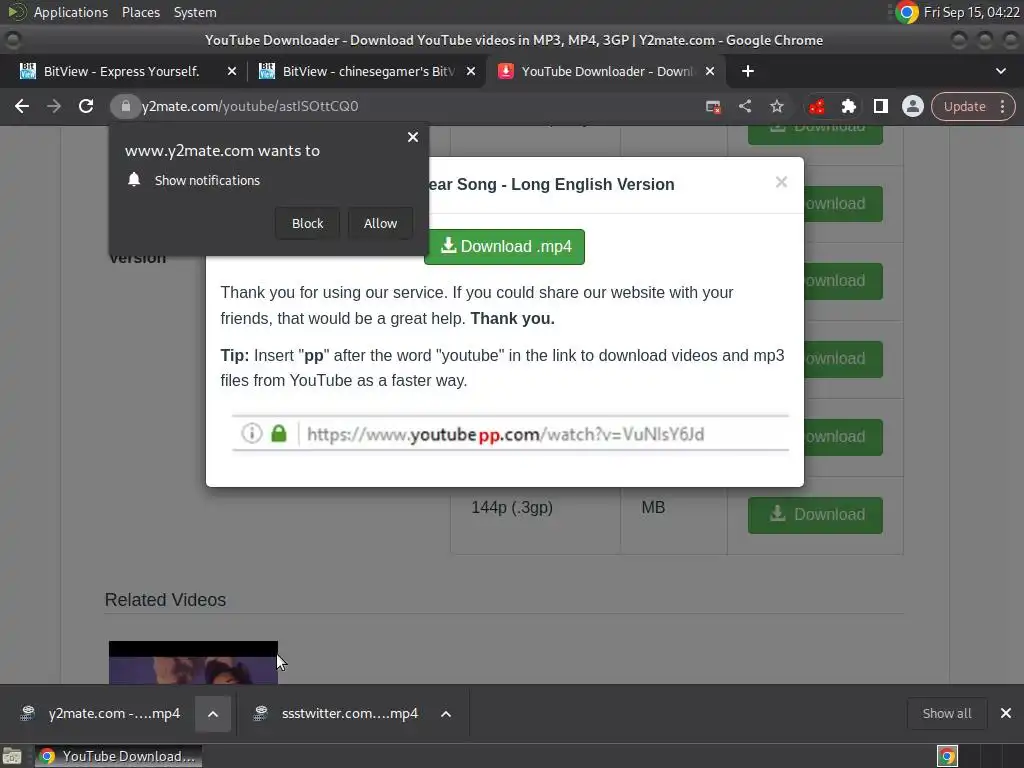The image size is (1024, 768).
Task: Expand options for y2mate.com mp4 download
Action: (x=213, y=714)
